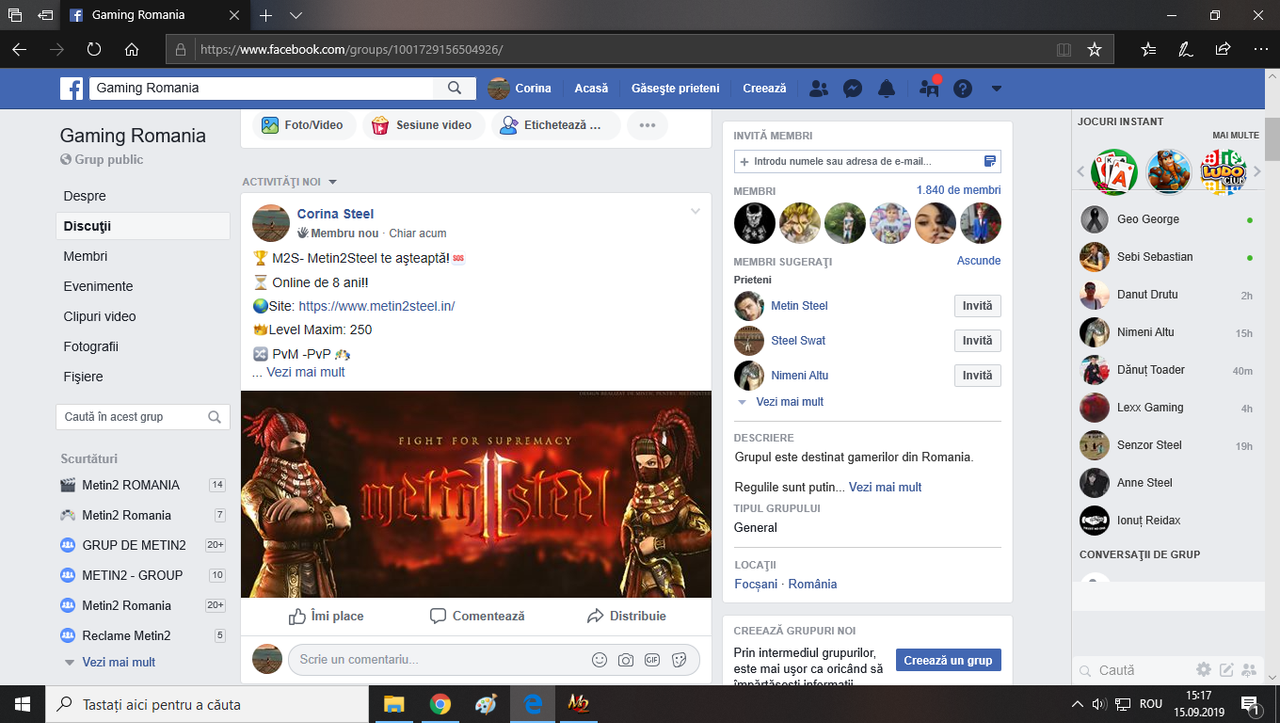Click Distribuie to share the post
1280x723 pixels.
point(626,616)
